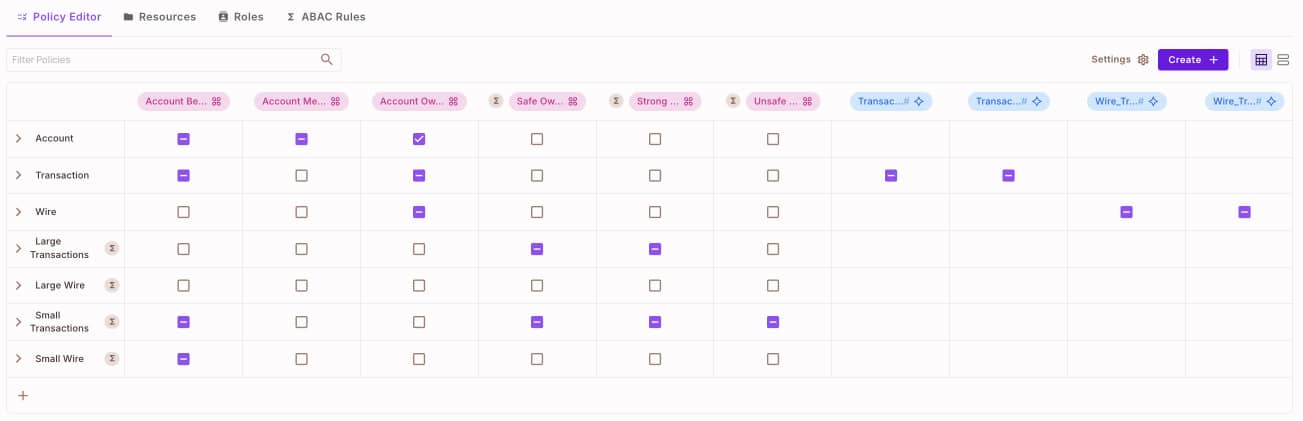The width and height of the screenshot is (1303, 421).
Task: Click sigma icon beside Small Transactions
Action: click(112, 322)
